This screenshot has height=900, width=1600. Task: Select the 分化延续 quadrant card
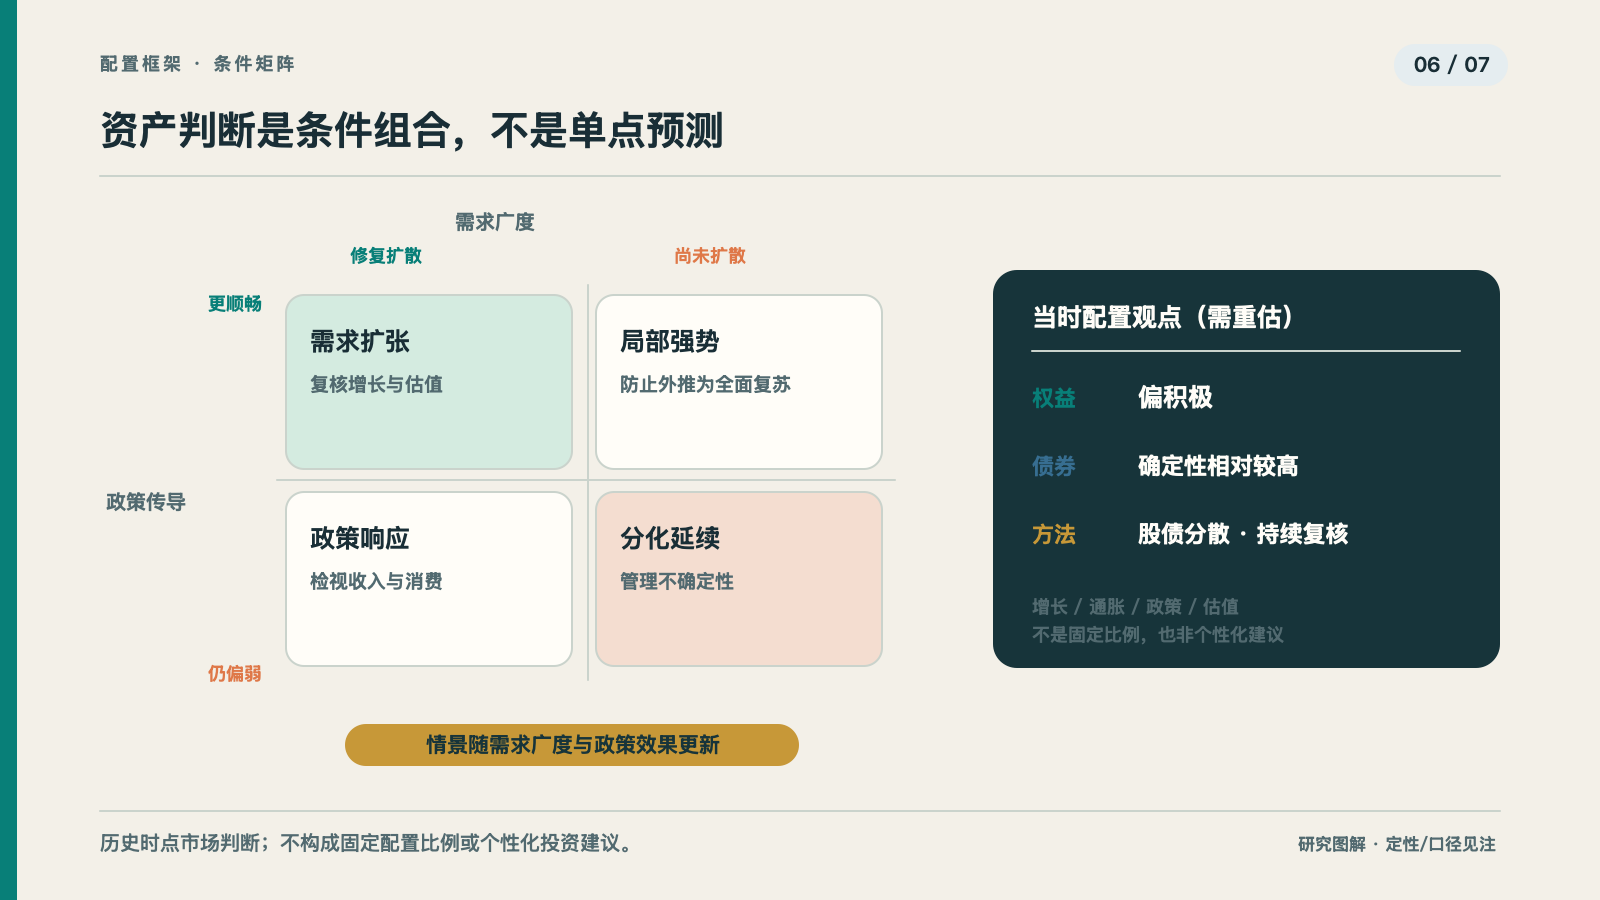point(739,579)
